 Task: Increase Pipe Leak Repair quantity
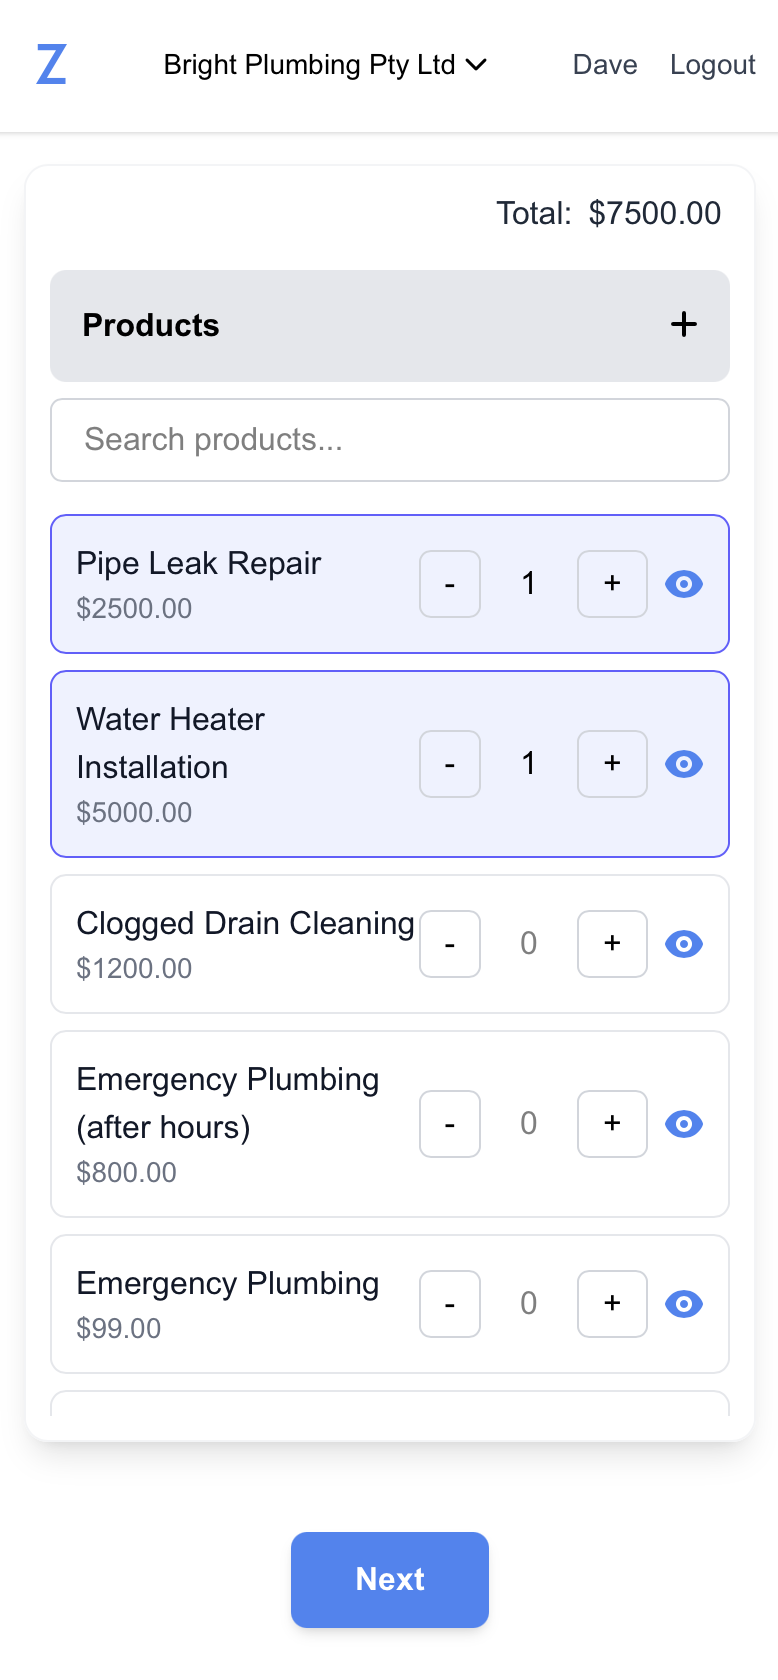(612, 584)
